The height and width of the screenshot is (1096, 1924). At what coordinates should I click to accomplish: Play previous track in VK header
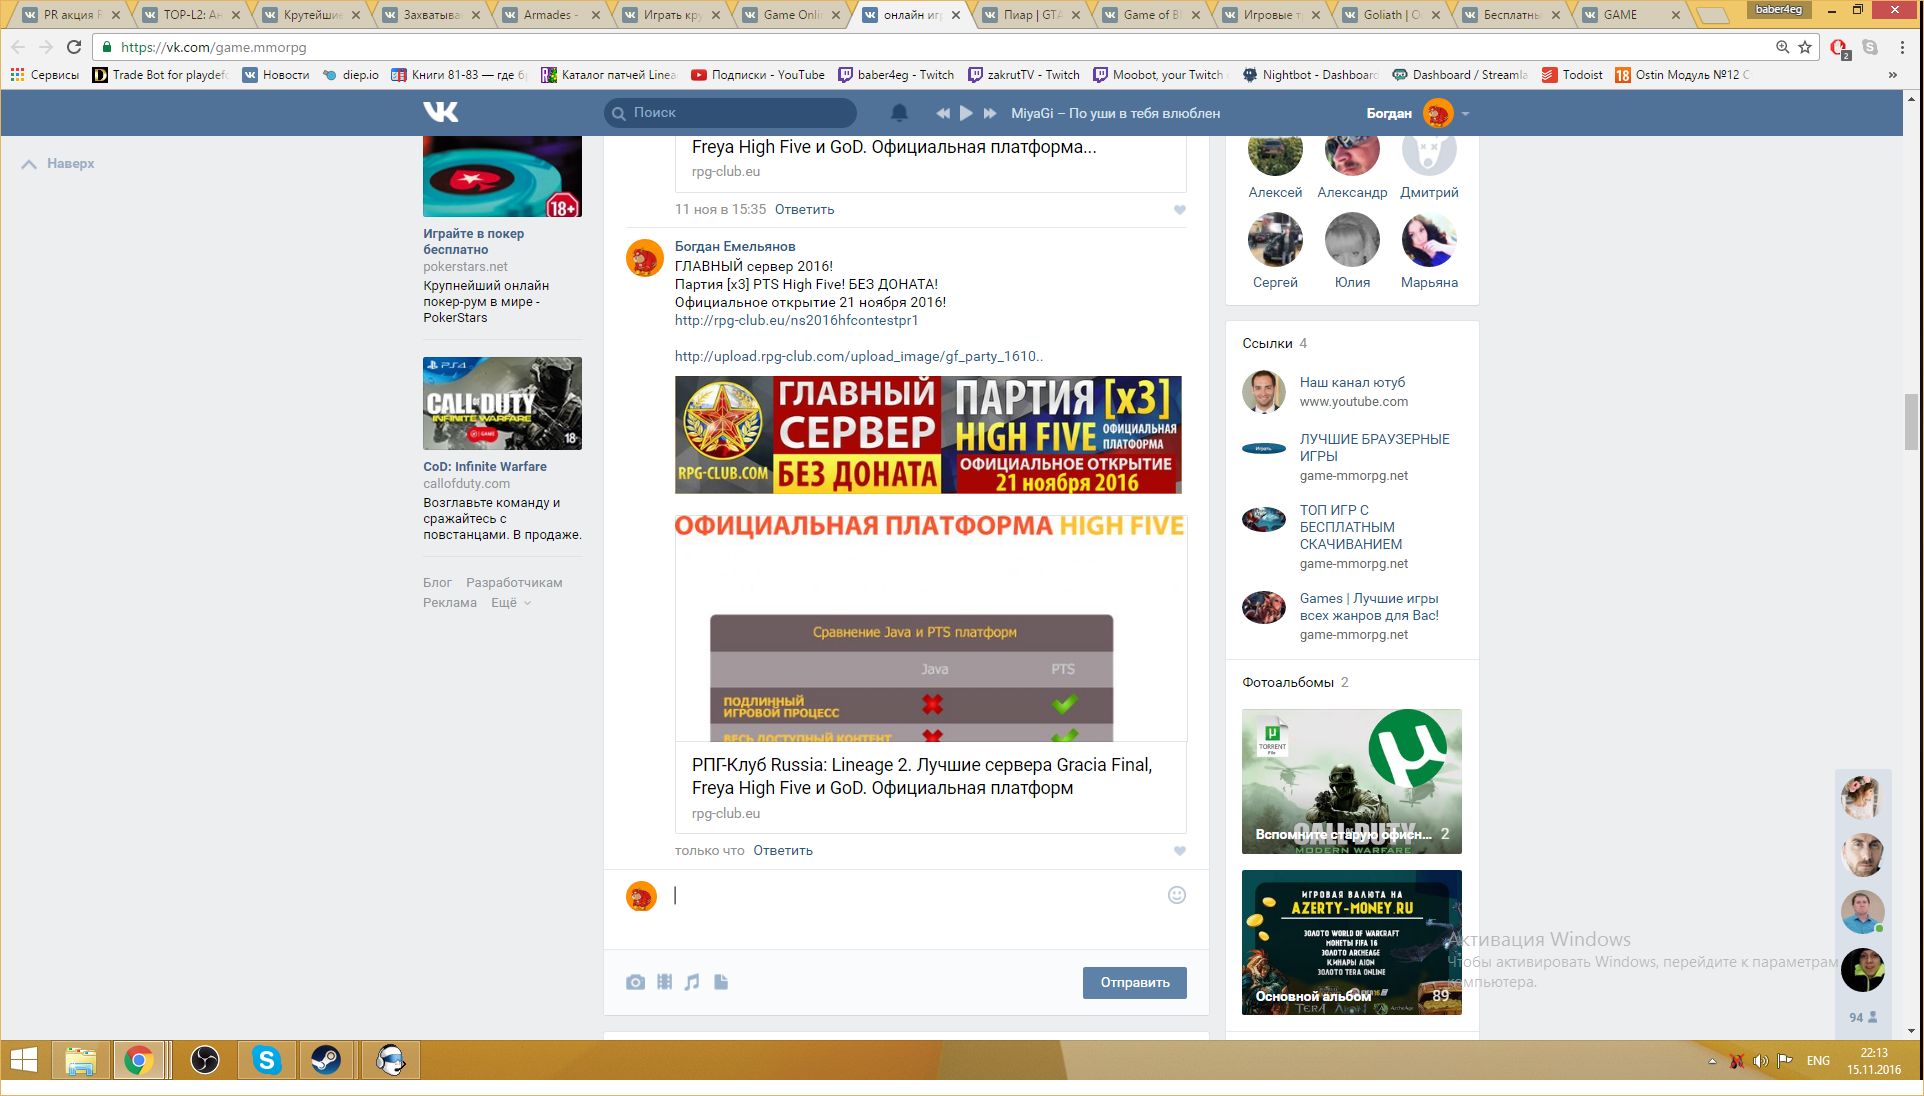click(x=942, y=113)
